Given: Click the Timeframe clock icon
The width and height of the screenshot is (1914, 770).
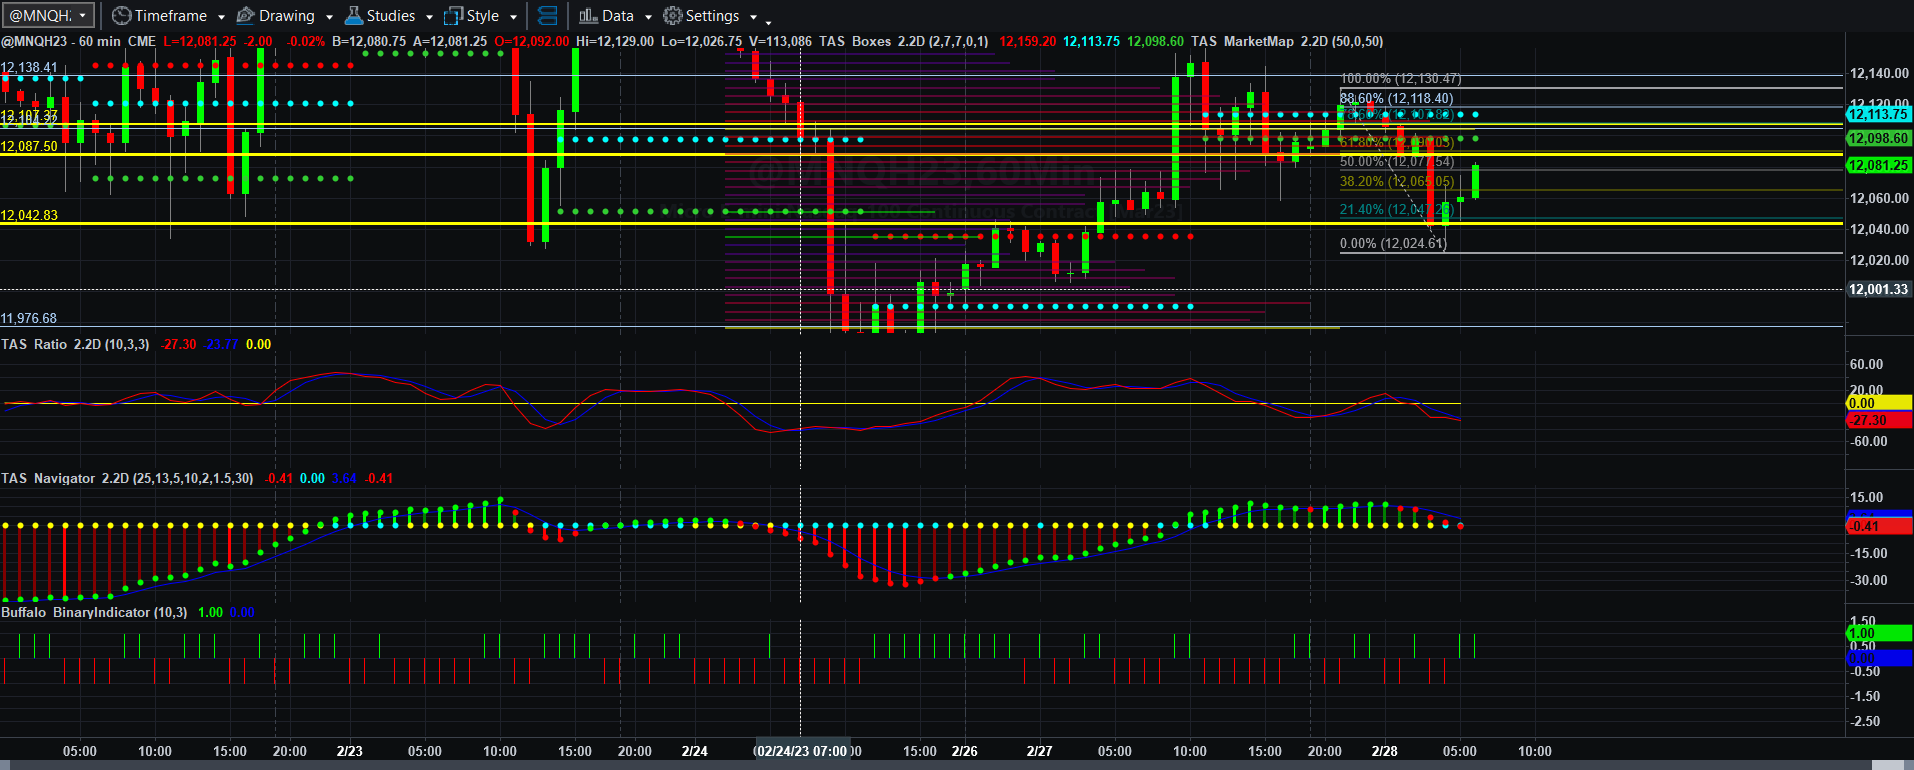Looking at the screenshot, I should pyautogui.click(x=121, y=16).
